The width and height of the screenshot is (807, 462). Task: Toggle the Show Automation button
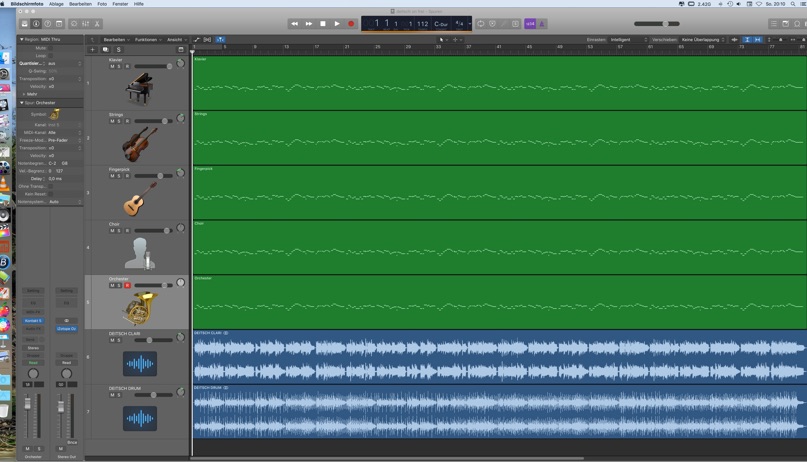(197, 40)
